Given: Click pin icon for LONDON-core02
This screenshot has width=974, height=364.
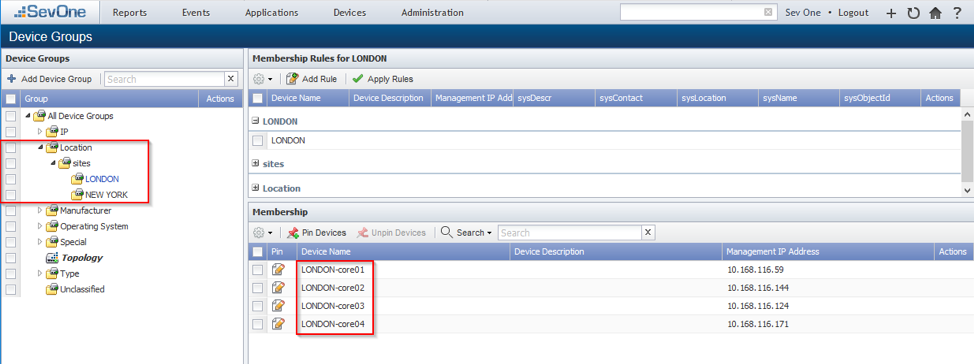Looking at the screenshot, I should pos(278,288).
